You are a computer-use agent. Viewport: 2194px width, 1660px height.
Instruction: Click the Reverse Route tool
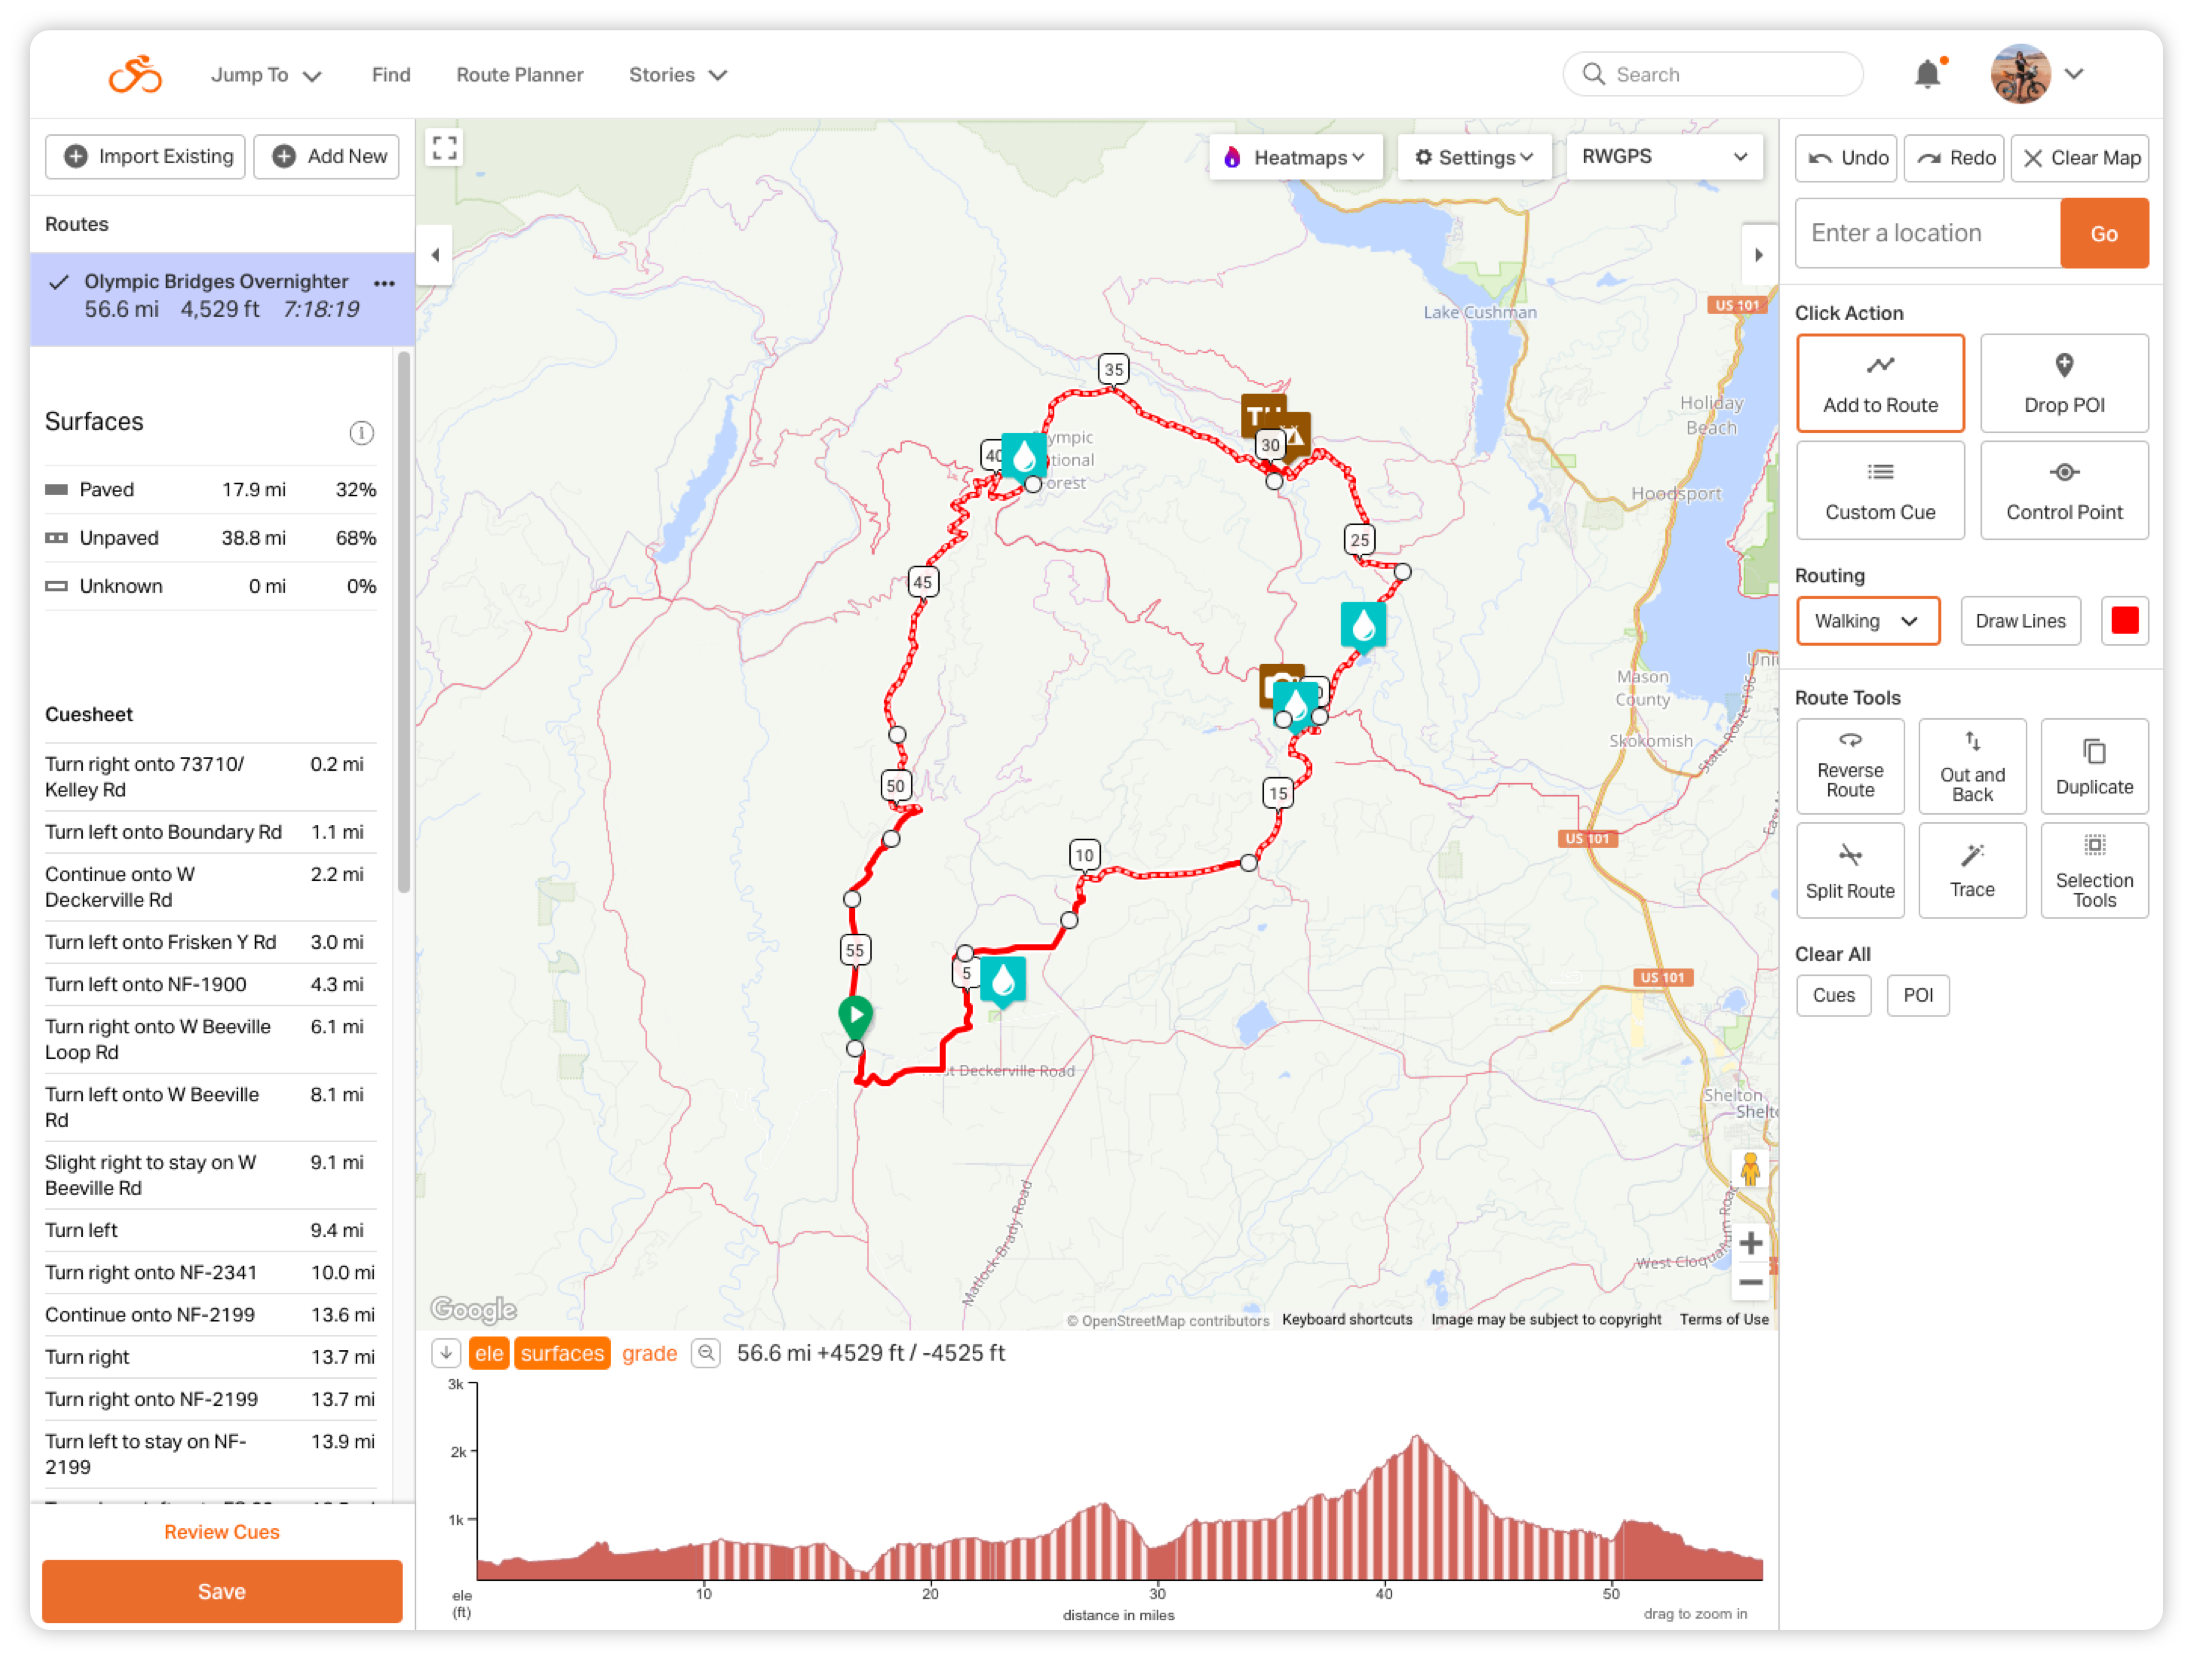(1849, 766)
